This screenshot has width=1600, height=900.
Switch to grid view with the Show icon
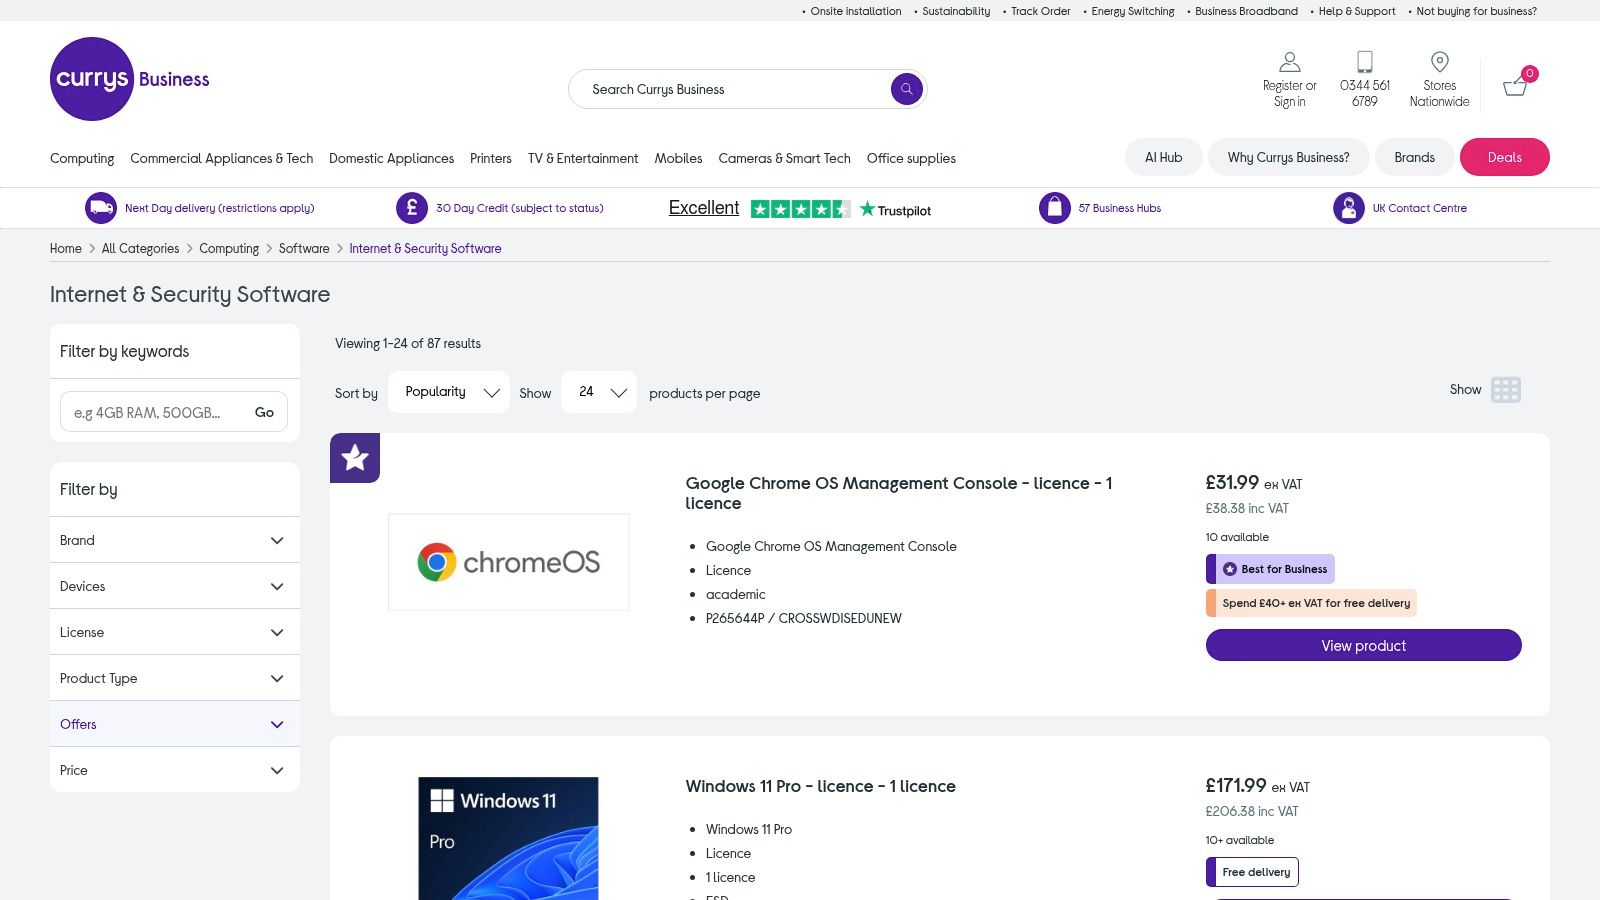tap(1506, 390)
